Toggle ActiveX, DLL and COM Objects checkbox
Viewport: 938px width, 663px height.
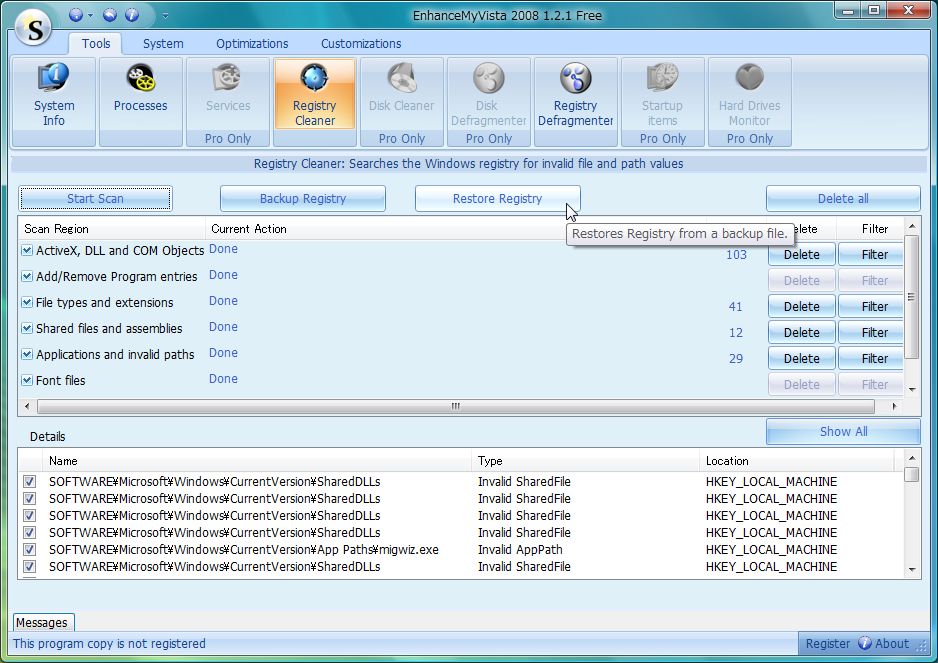click(x=27, y=250)
